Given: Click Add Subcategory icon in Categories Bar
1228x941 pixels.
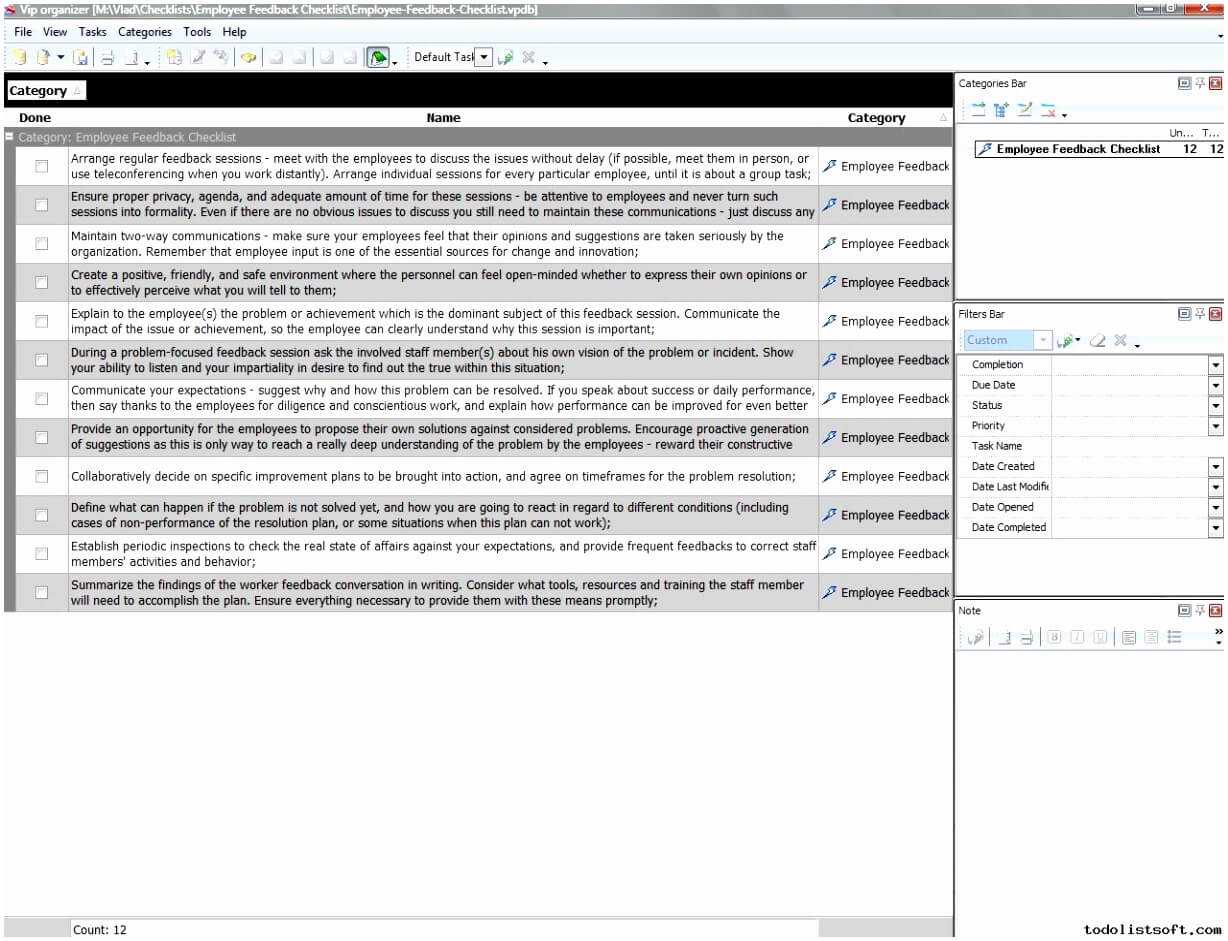Looking at the screenshot, I should click(1001, 110).
